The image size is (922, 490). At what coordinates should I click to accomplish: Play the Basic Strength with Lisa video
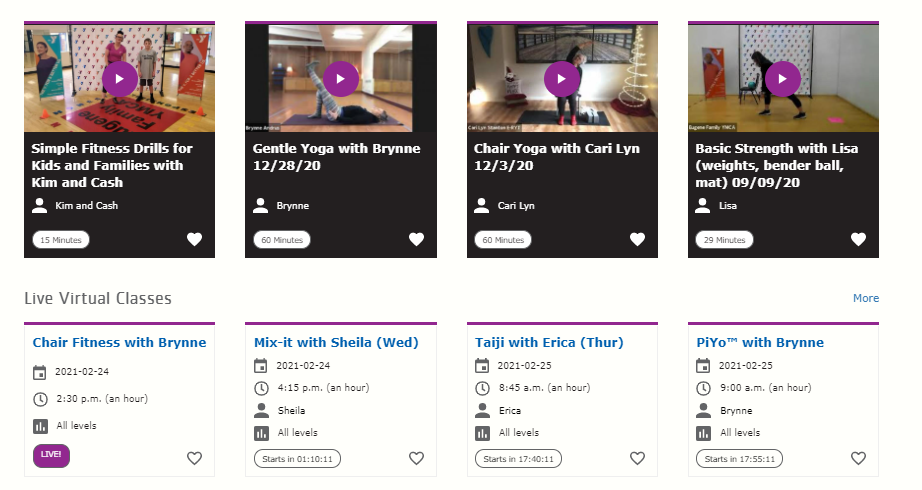click(784, 78)
